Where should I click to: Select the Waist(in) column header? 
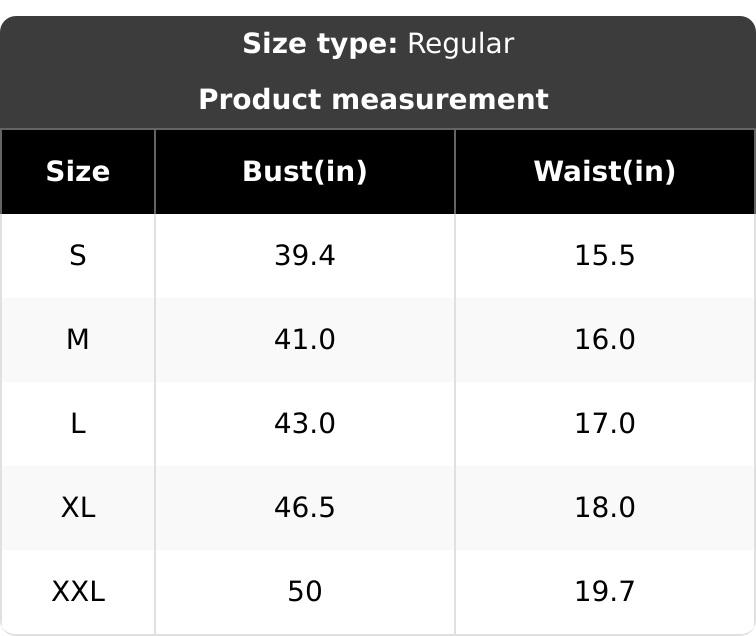(x=604, y=172)
